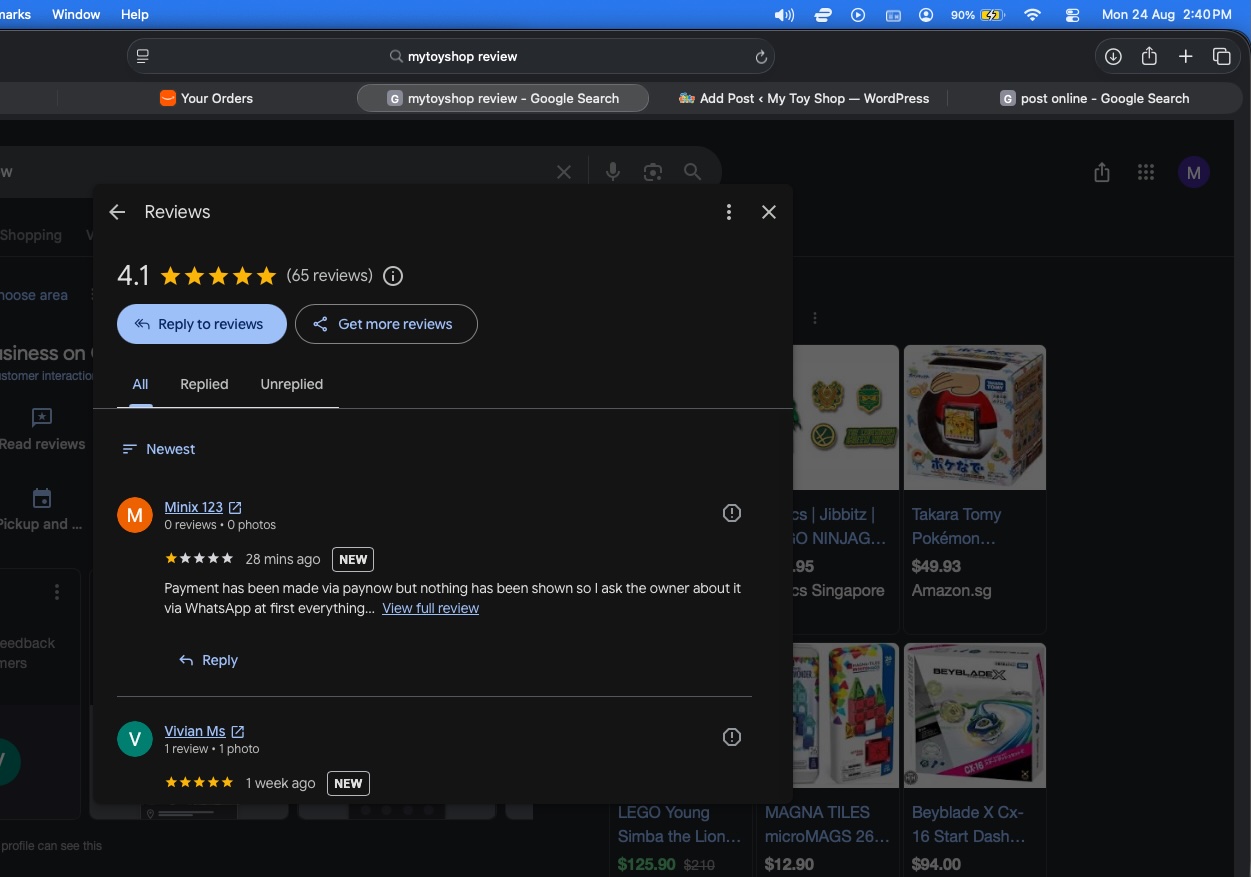Screen dimensions: 1251x877
Task: Start Google voice search microphone
Action: coord(613,172)
